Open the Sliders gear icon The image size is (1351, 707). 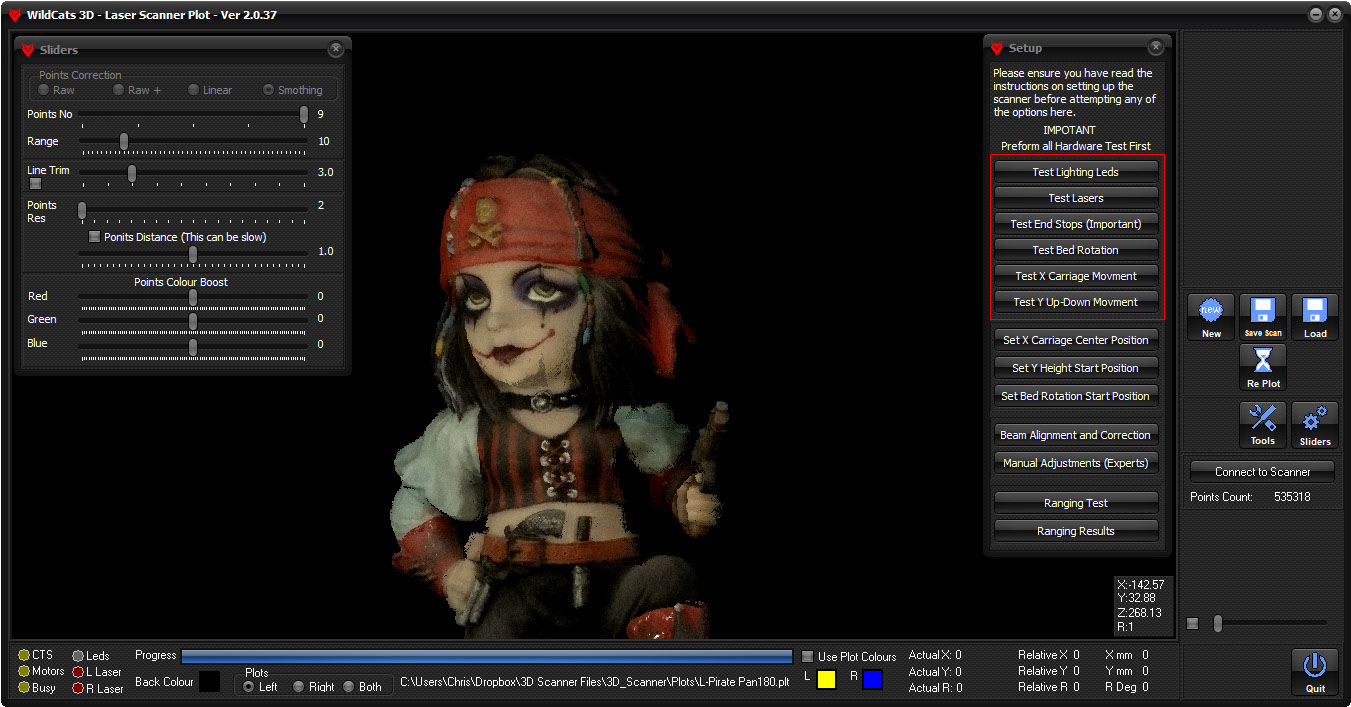click(x=1315, y=425)
